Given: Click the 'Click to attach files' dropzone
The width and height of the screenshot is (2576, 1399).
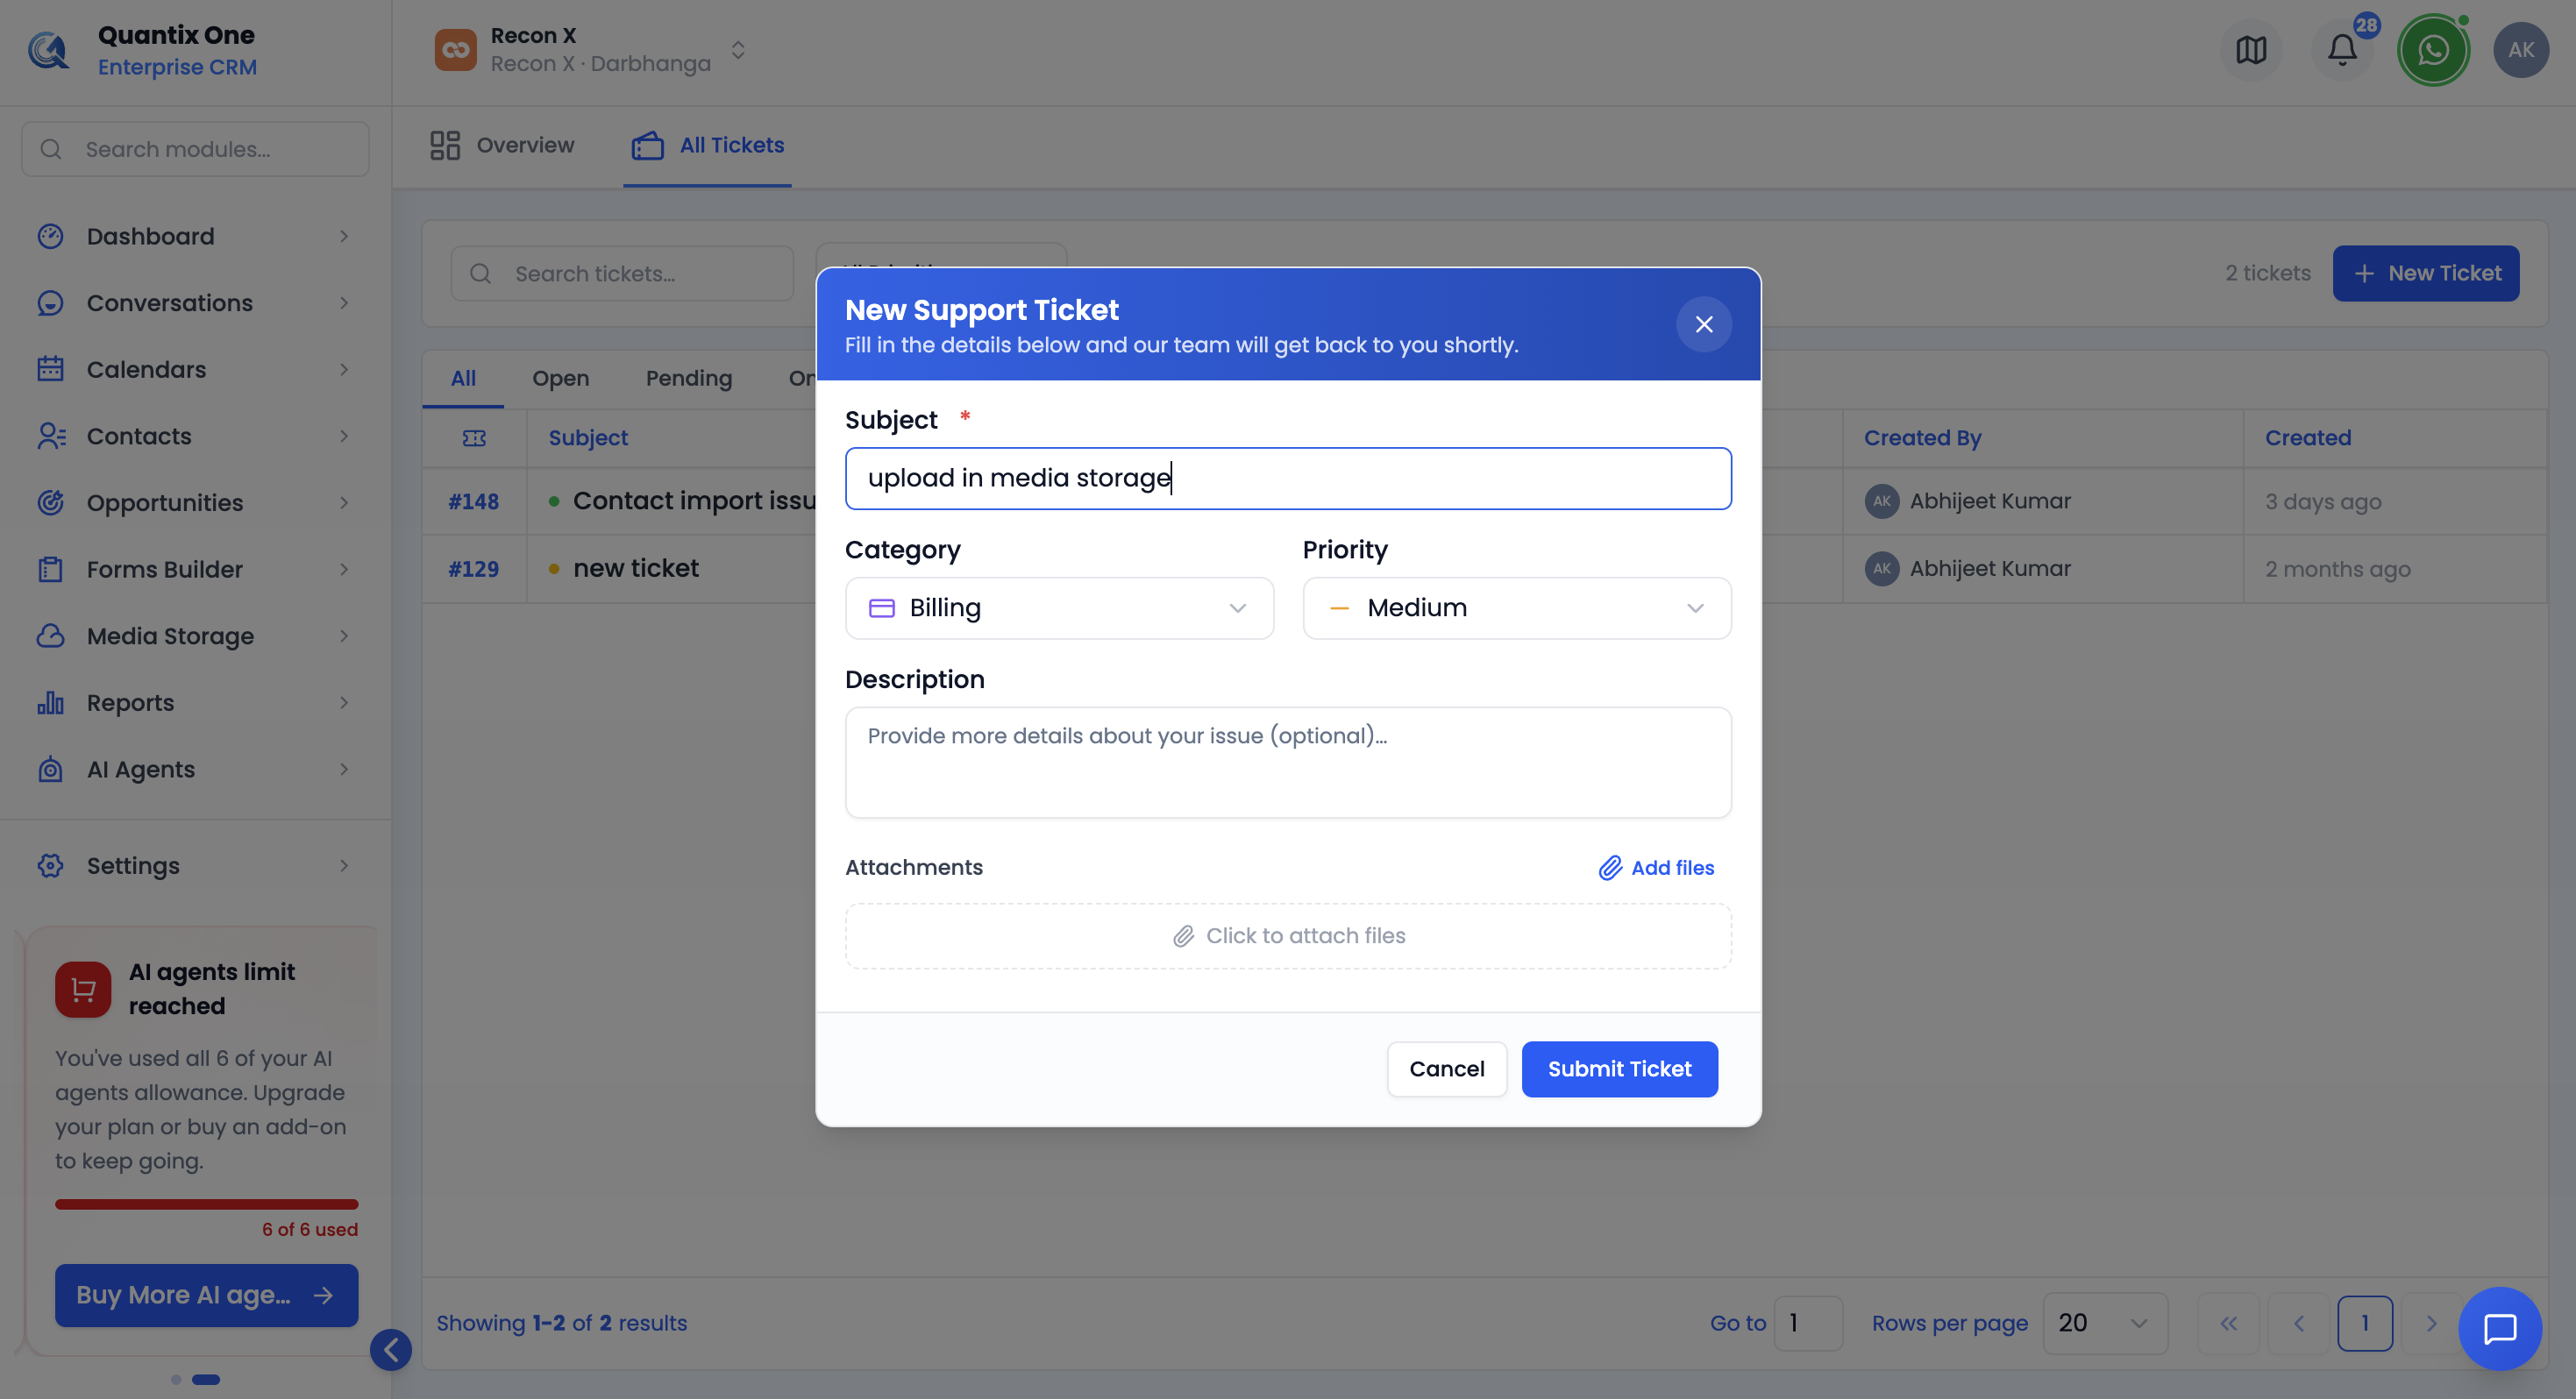Looking at the screenshot, I should click(x=1288, y=935).
